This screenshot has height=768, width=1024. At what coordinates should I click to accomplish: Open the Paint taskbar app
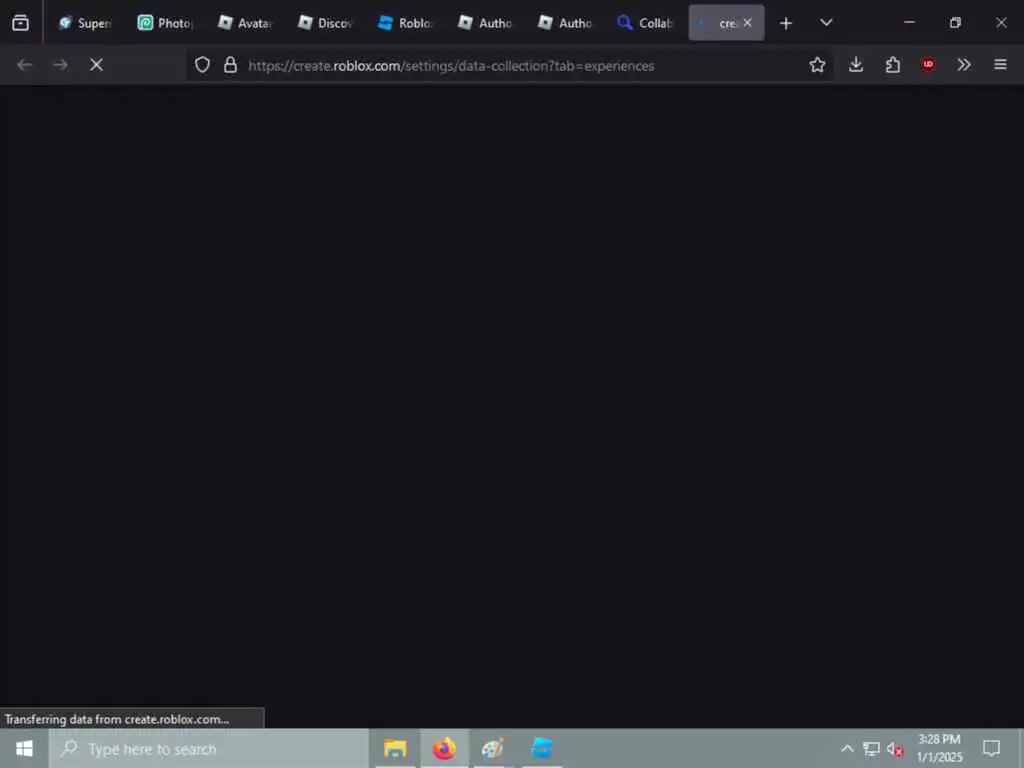tap(492, 748)
